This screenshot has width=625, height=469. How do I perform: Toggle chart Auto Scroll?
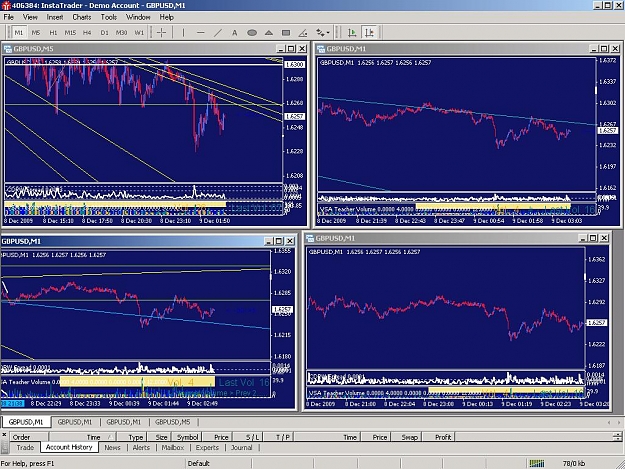(x=352, y=33)
